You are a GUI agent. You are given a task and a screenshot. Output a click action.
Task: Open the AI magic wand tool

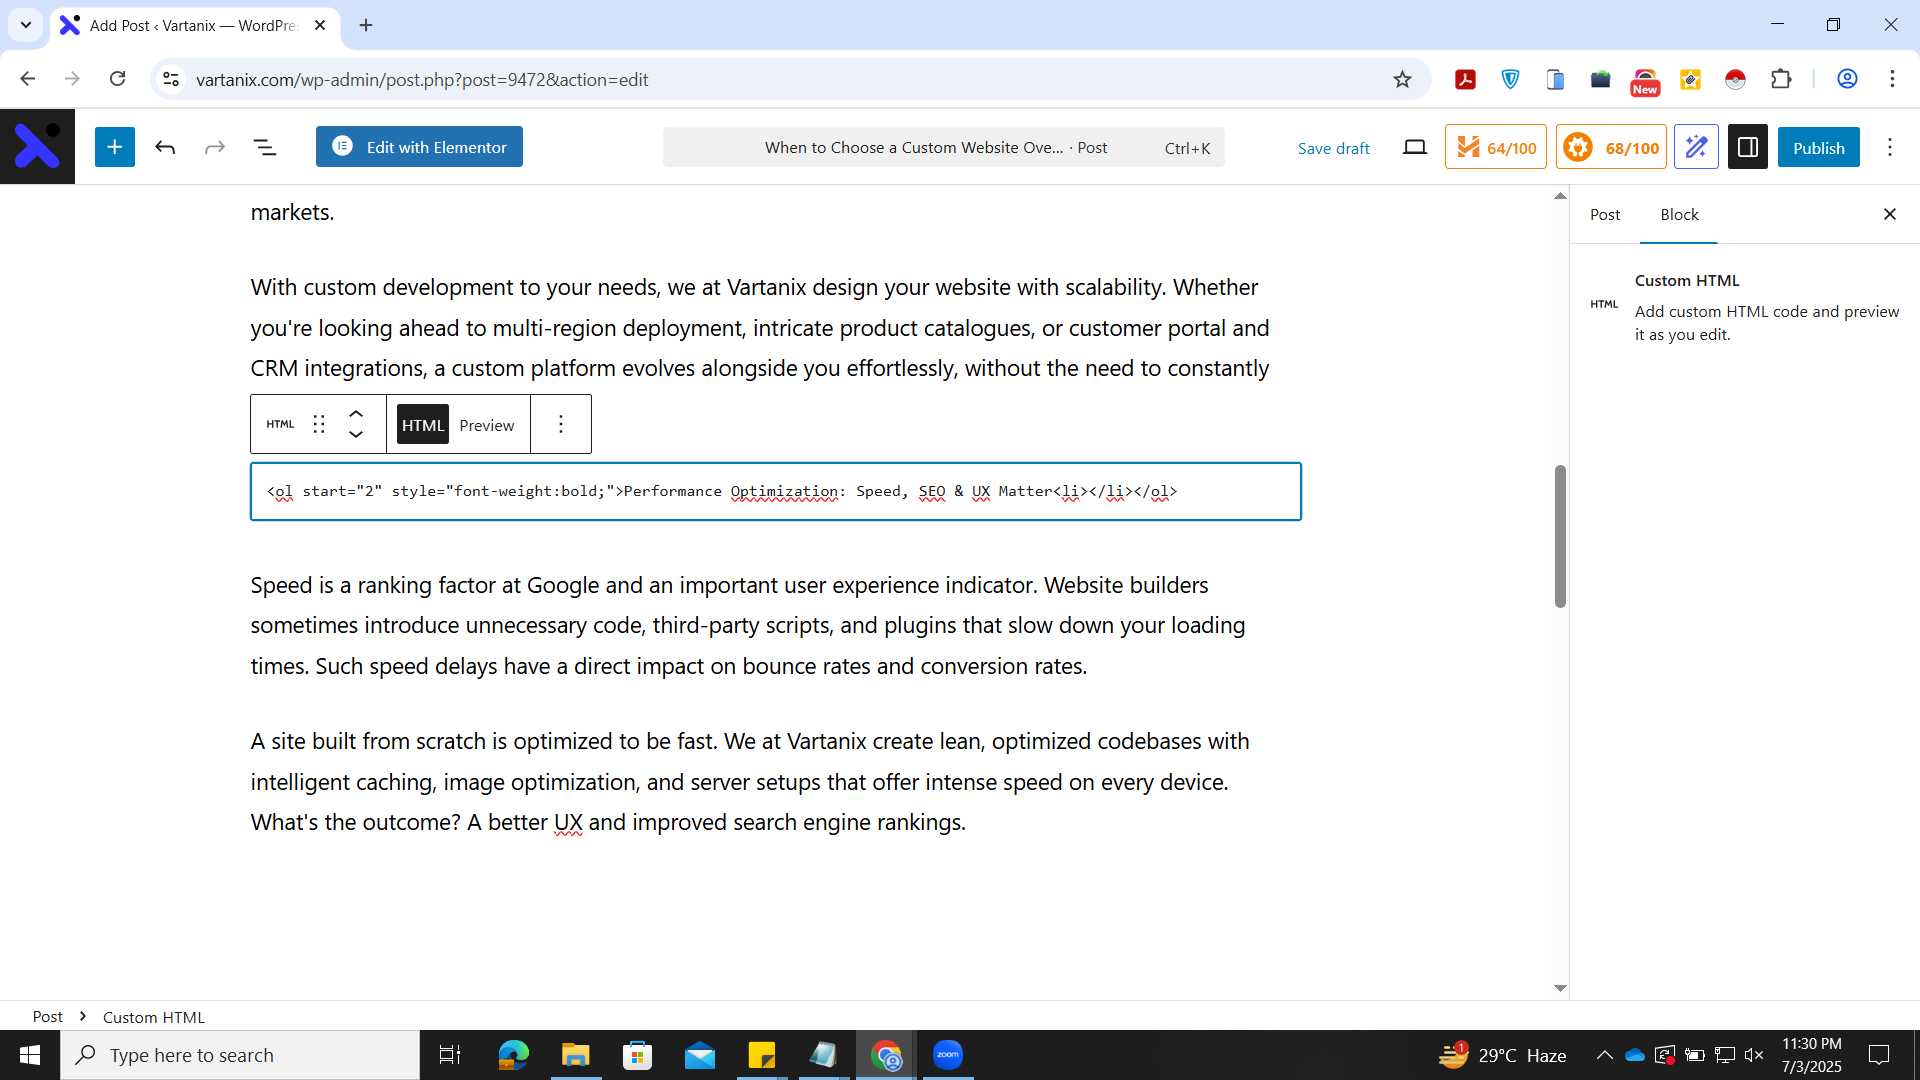click(x=1696, y=147)
